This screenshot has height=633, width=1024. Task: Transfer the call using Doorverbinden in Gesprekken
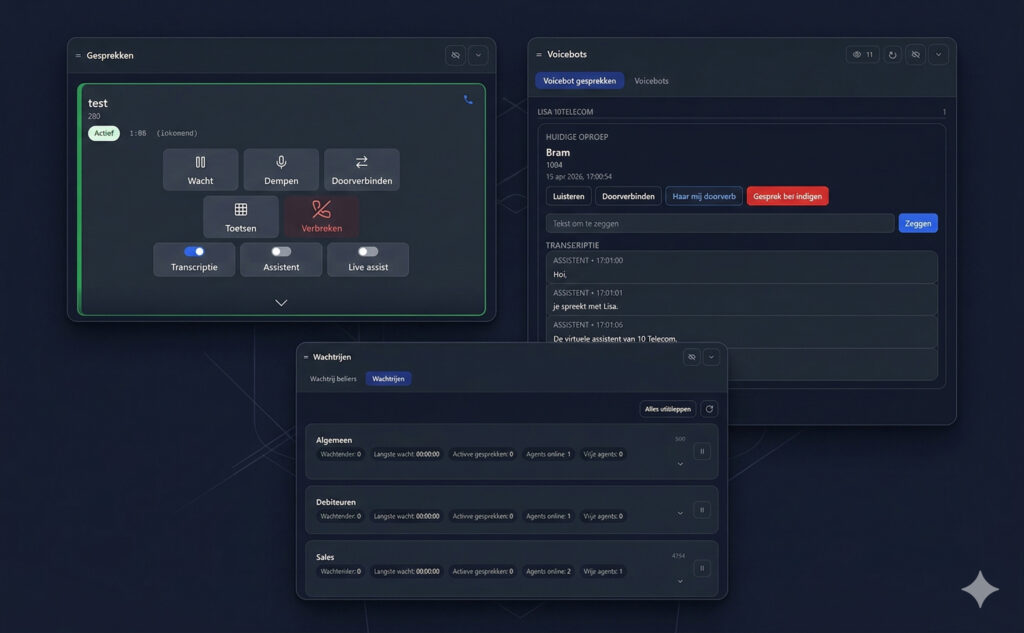coord(361,169)
